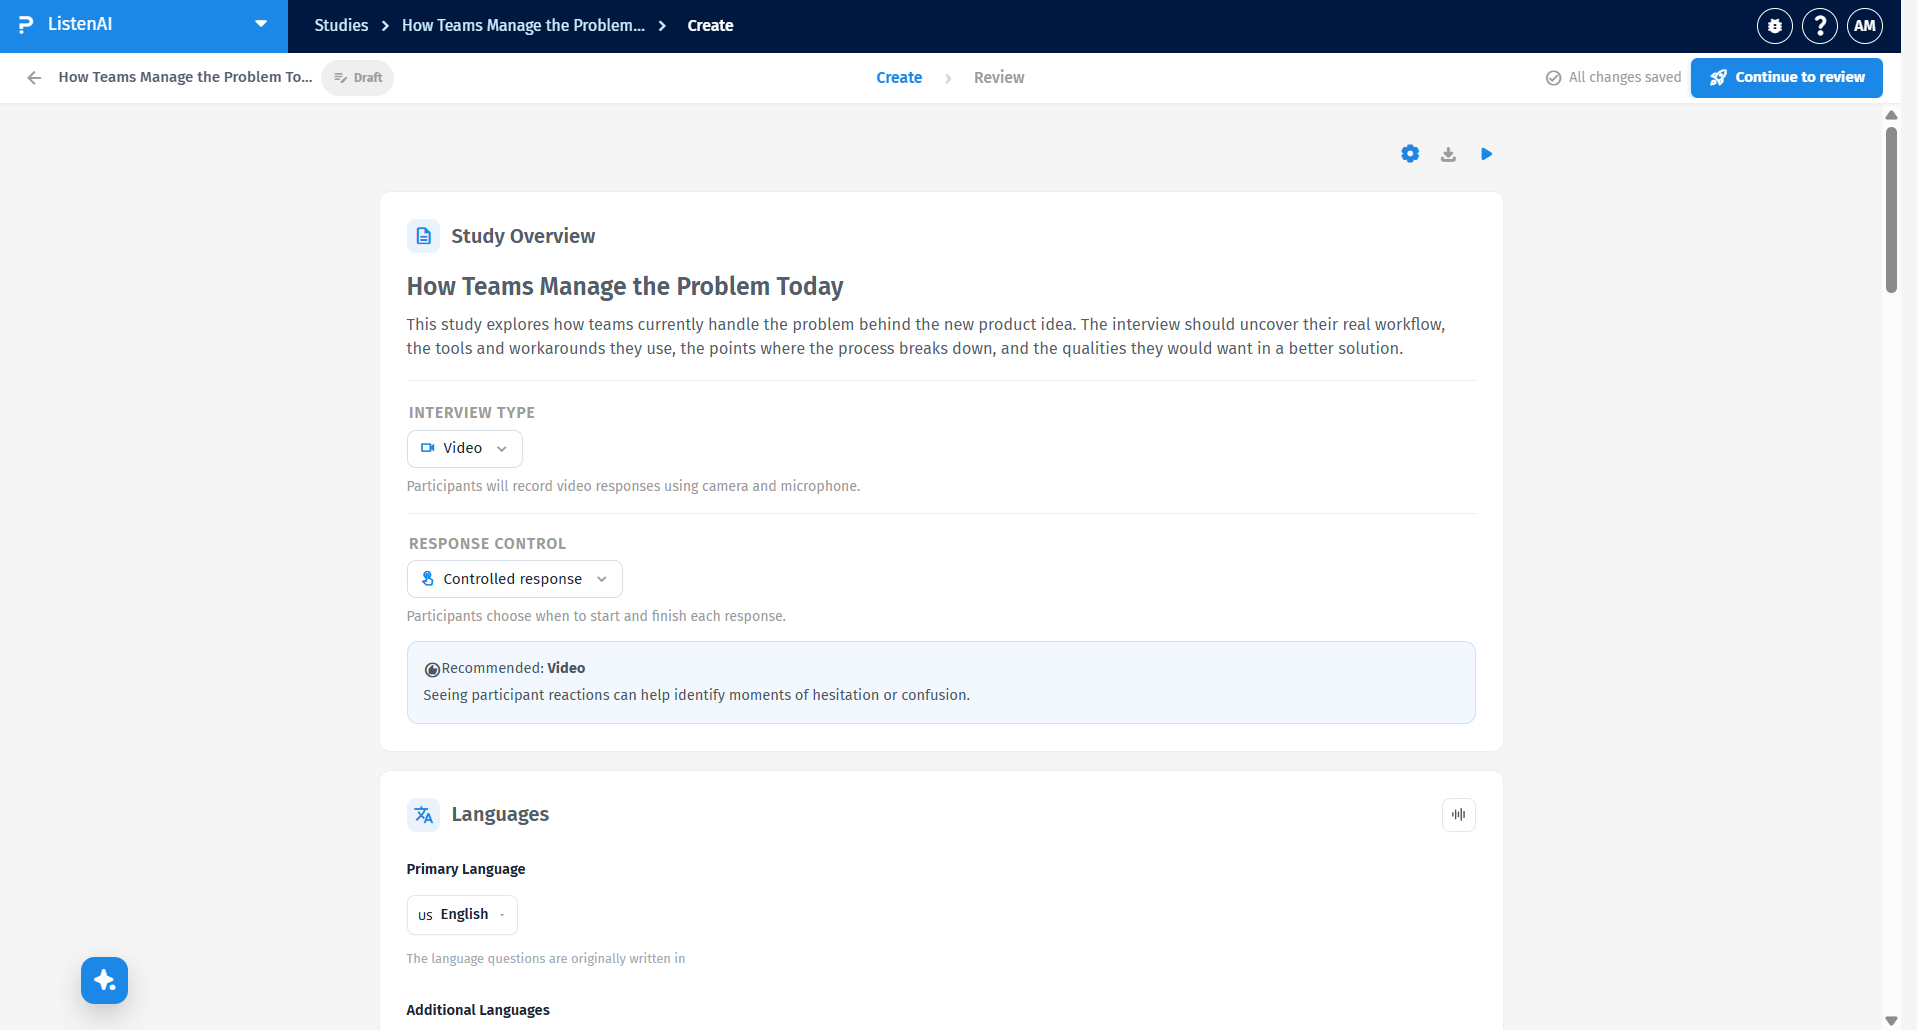Open study settings gear icon
The image size is (1917, 1030).
1410,154
